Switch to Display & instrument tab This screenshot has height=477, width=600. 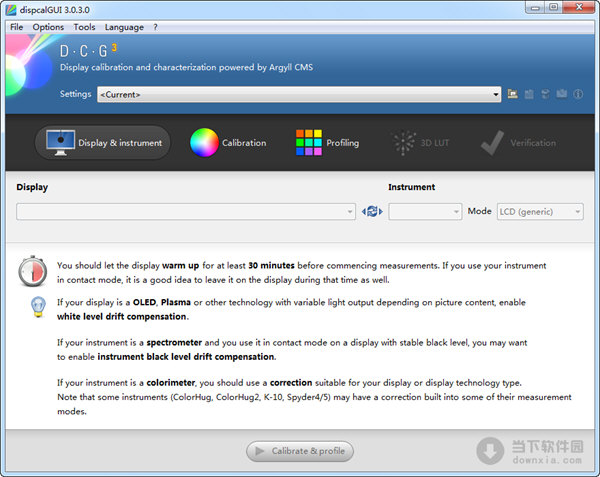point(103,143)
